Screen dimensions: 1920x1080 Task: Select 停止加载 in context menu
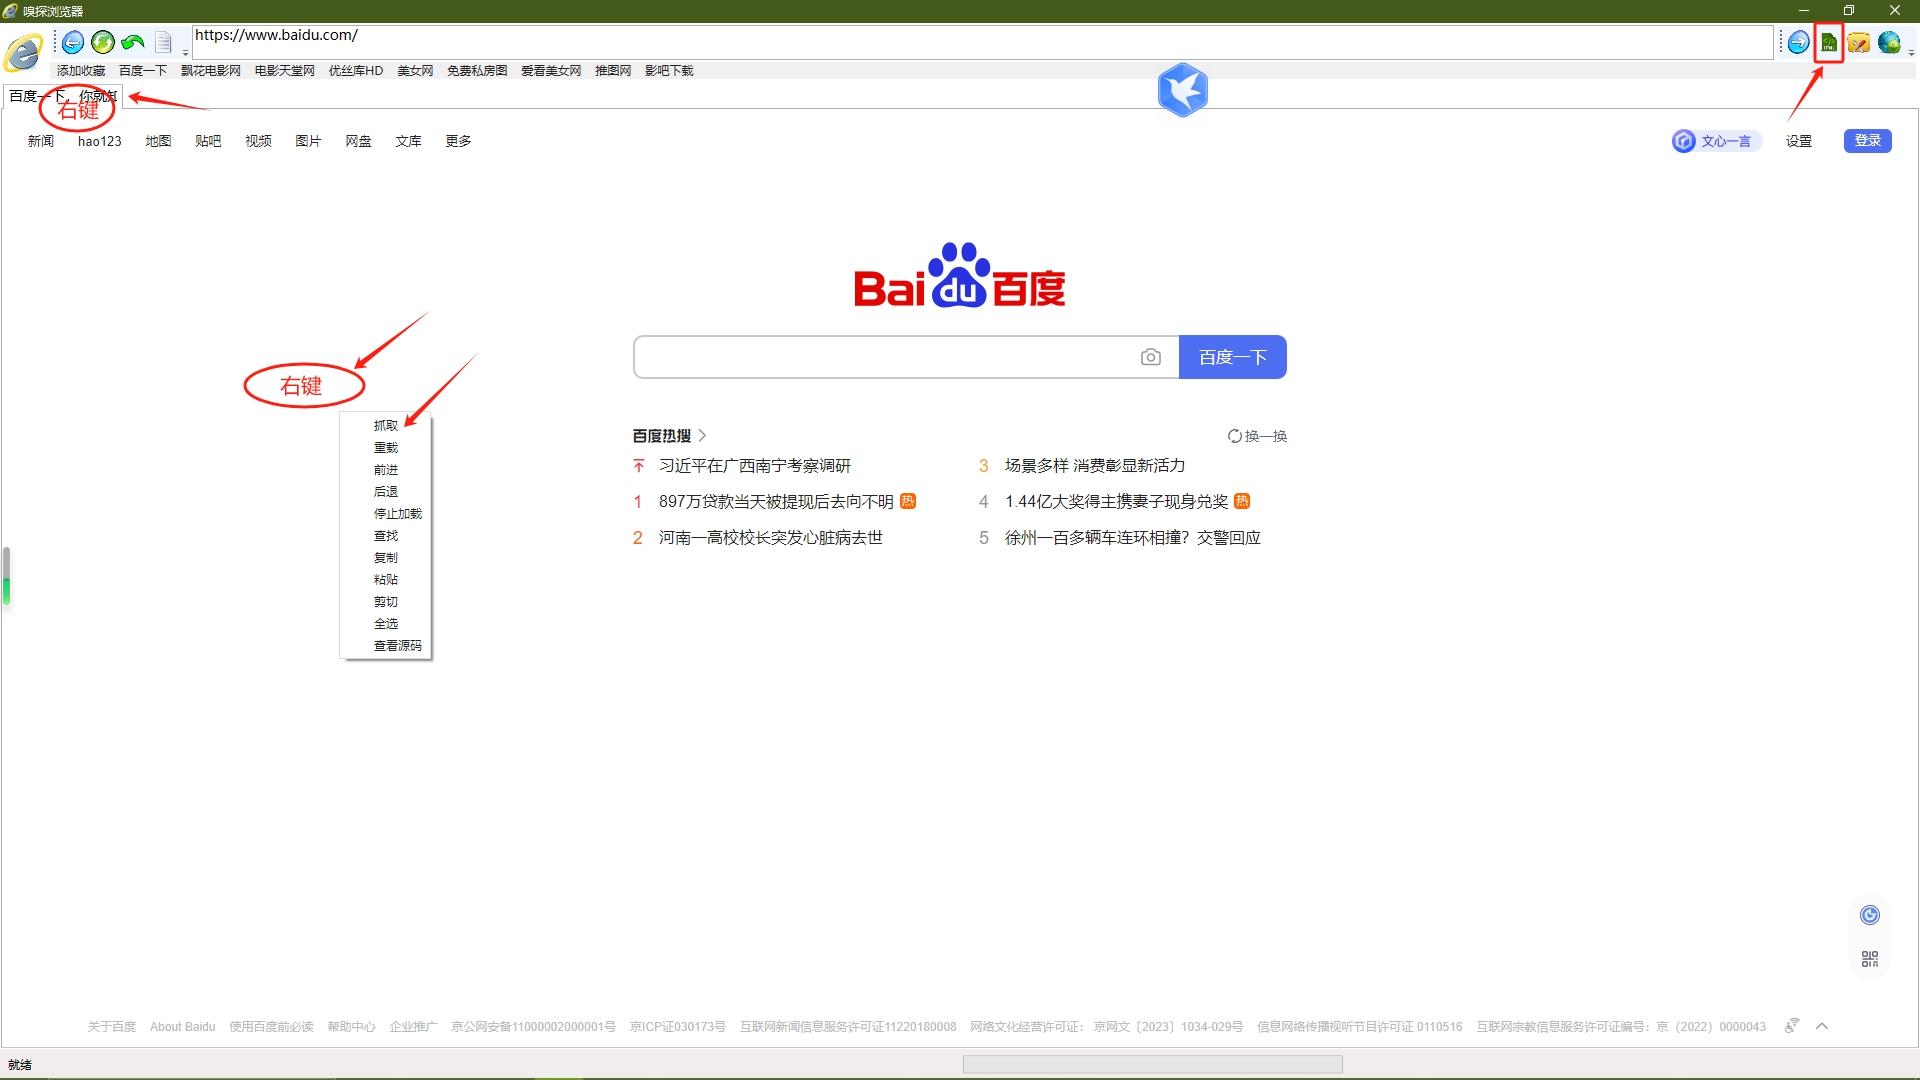[x=386, y=514]
